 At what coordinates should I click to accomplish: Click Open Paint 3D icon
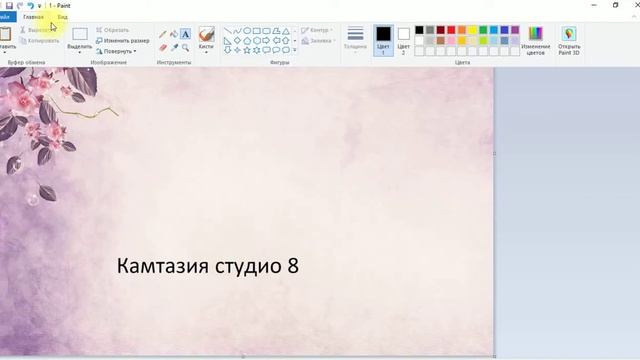[x=569, y=34]
